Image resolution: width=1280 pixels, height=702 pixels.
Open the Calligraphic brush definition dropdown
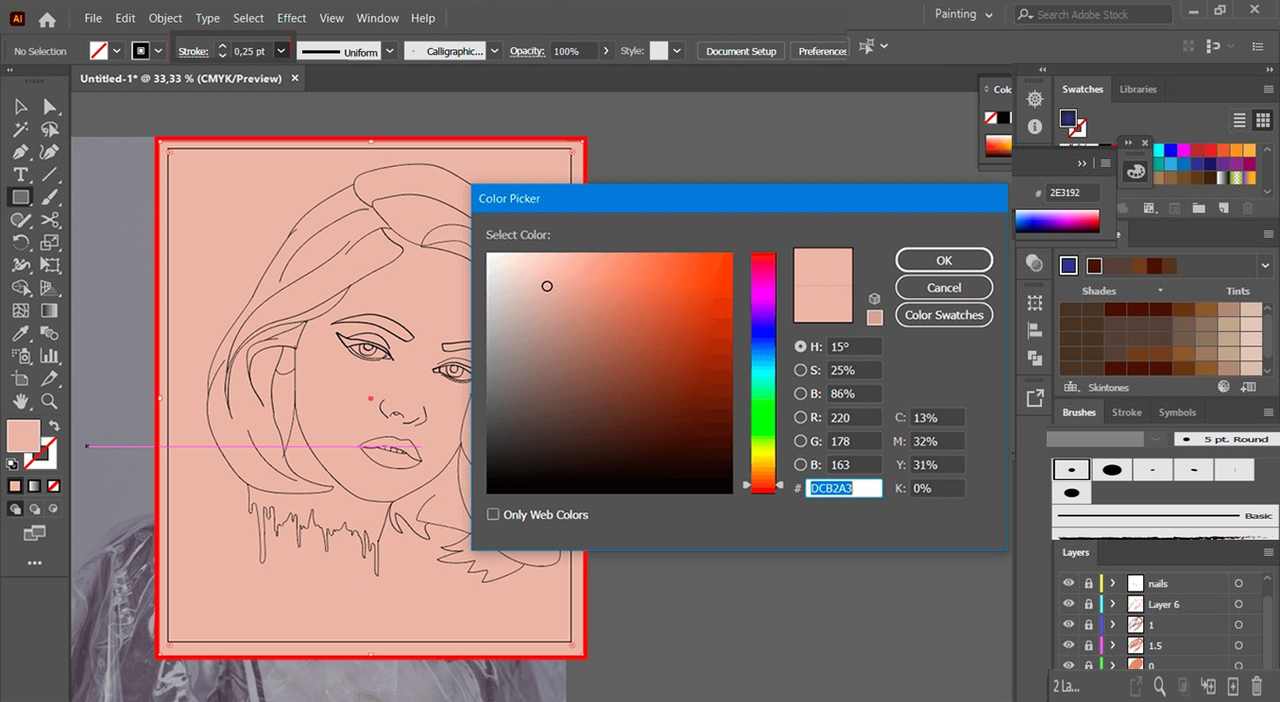click(494, 51)
